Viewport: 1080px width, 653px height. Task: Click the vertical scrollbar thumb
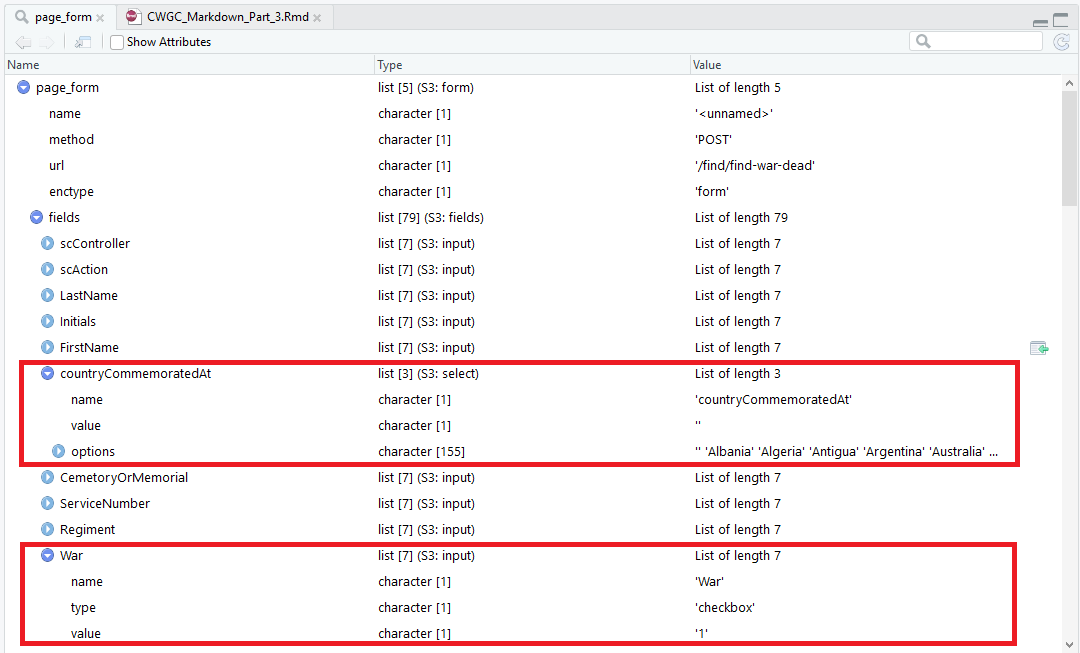pyautogui.click(x=1069, y=148)
